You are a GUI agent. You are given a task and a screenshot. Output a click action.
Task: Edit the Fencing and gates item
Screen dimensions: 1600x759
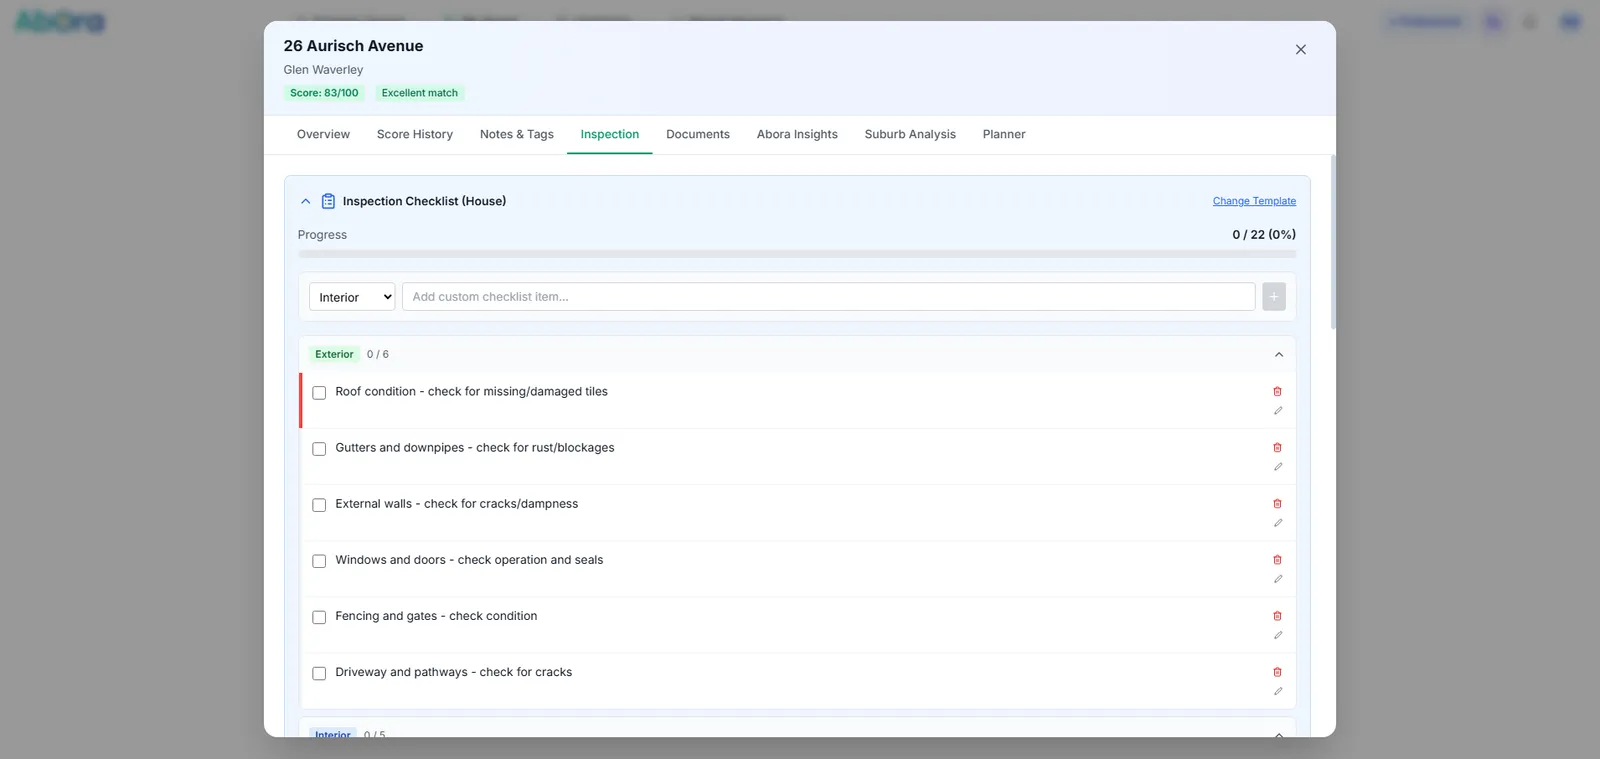point(1278,635)
